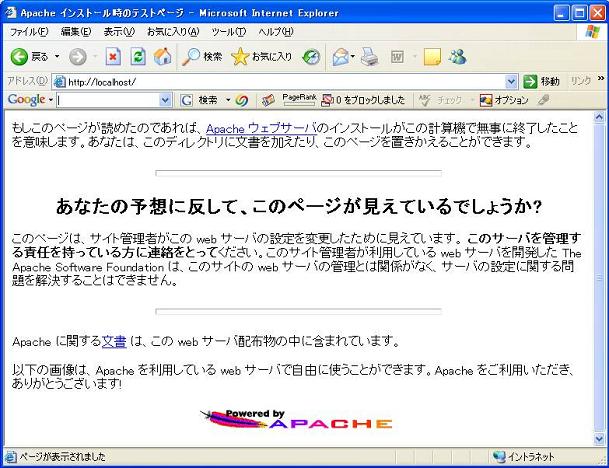The height and width of the screenshot is (468, 609).
Task: Refresh the page with green arrows icon
Action: point(138,57)
